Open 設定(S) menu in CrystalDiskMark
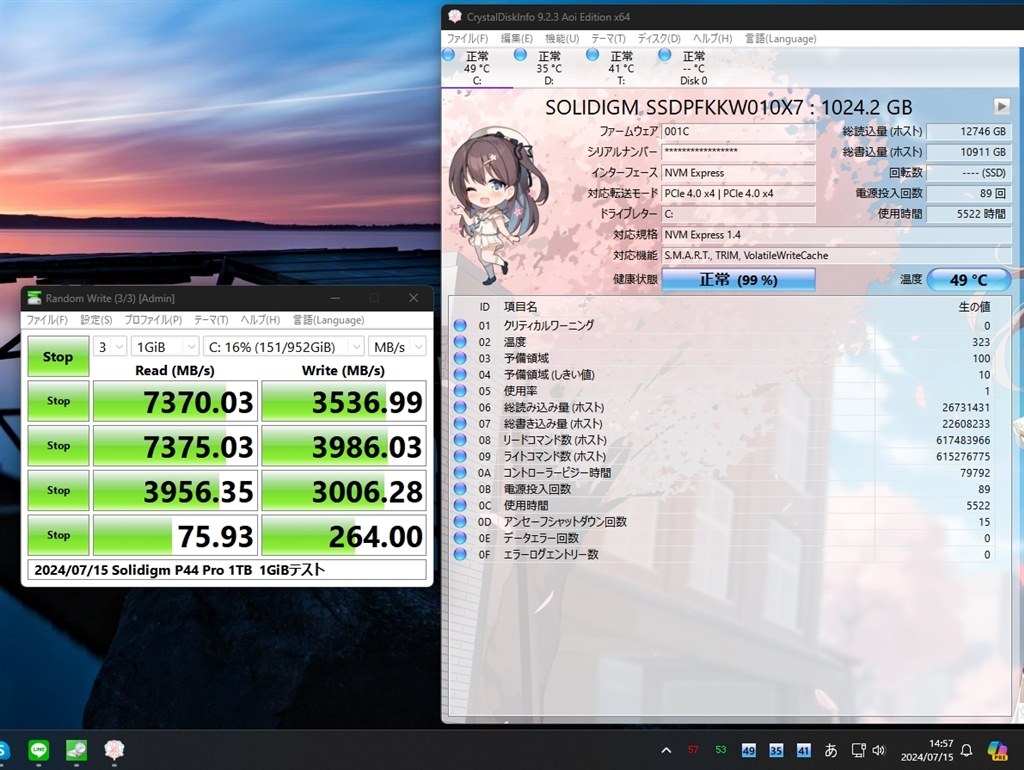 (x=96, y=320)
